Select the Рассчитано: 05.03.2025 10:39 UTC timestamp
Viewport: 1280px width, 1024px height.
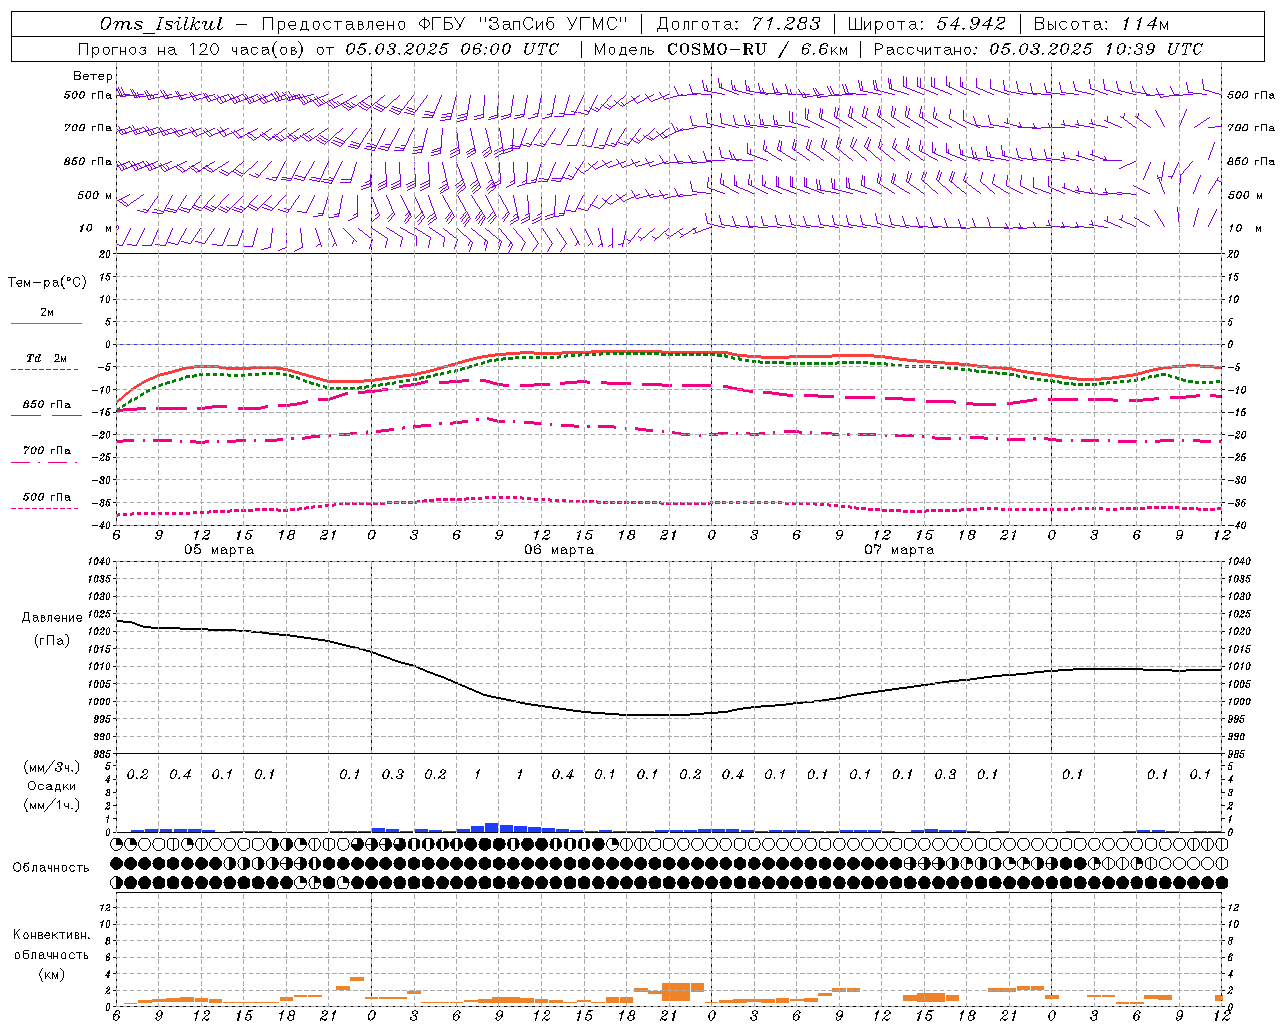click(x=1038, y=49)
